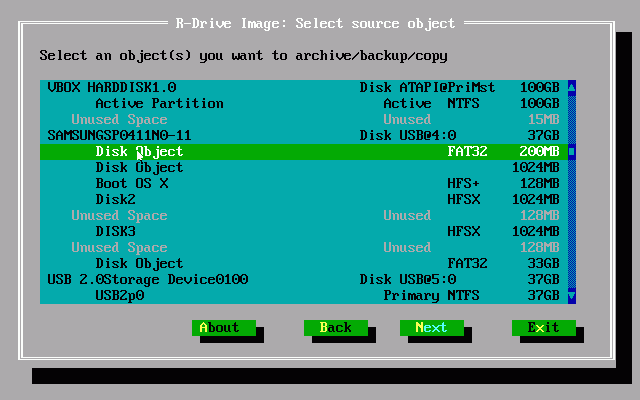Click Exit to quit R-Drive Image
Image resolution: width=640 pixels, height=400 pixels.
pyautogui.click(x=543, y=327)
